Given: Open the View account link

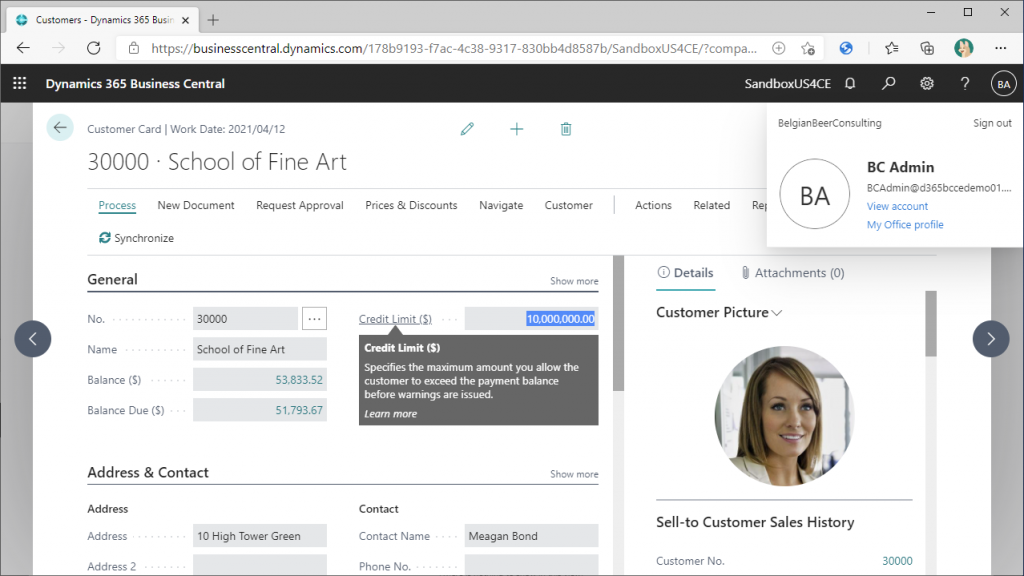Looking at the screenshot, I should coord(897,206).
